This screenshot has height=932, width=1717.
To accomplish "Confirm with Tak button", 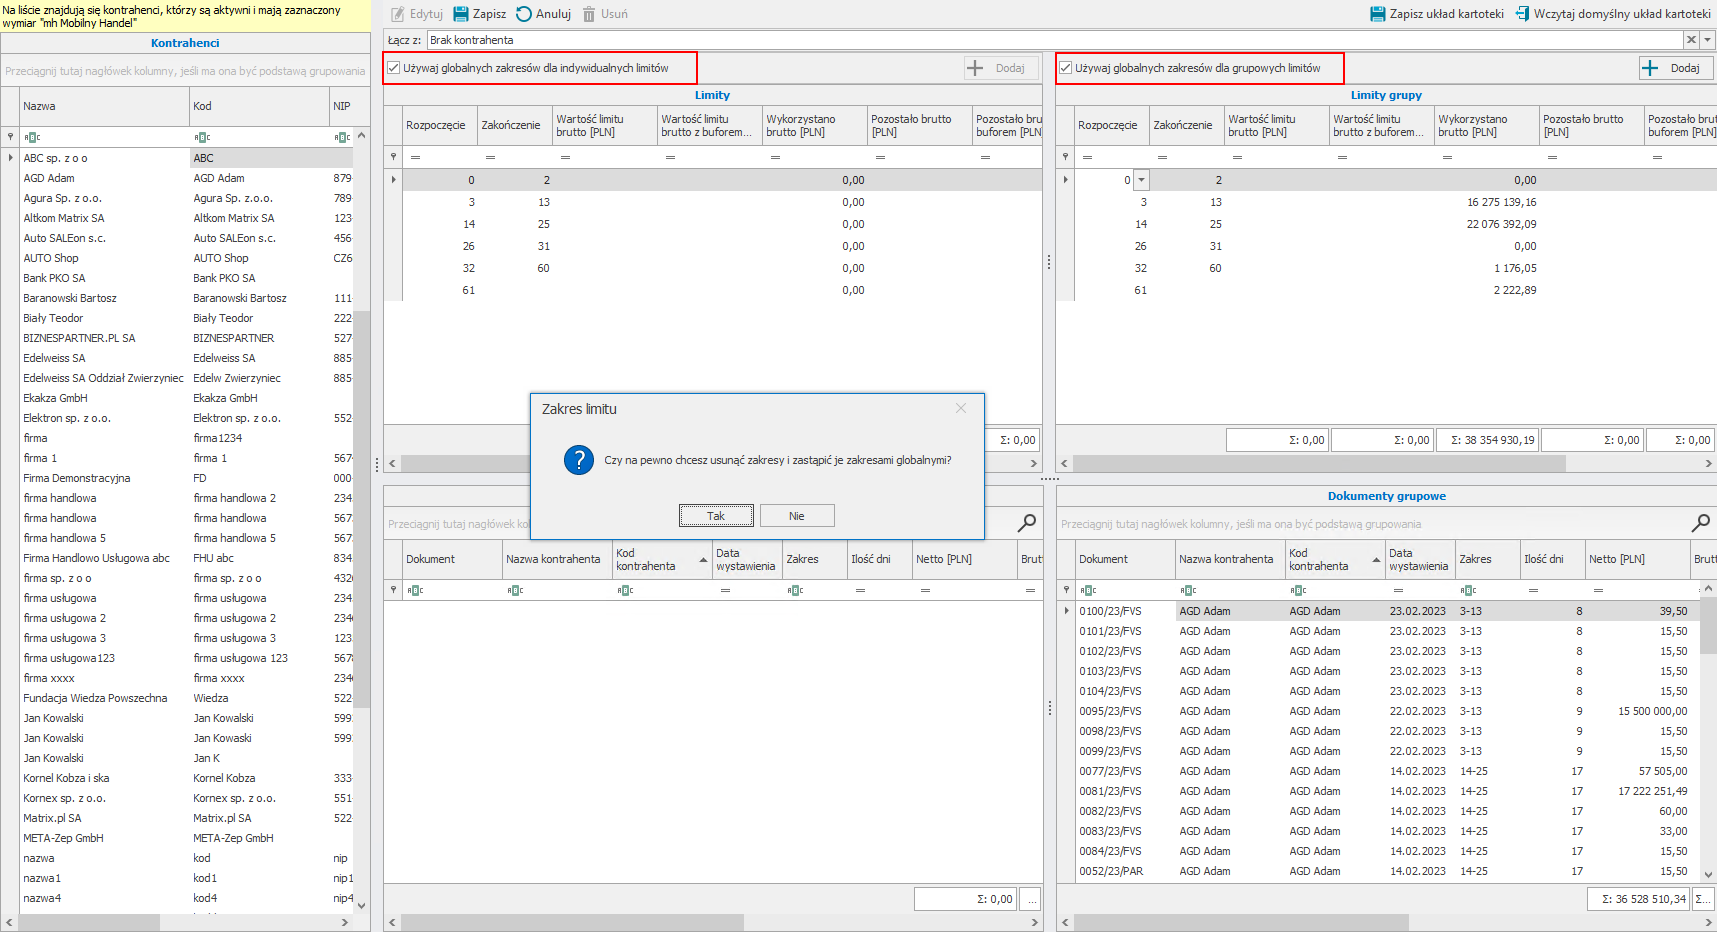I will 716,516.
